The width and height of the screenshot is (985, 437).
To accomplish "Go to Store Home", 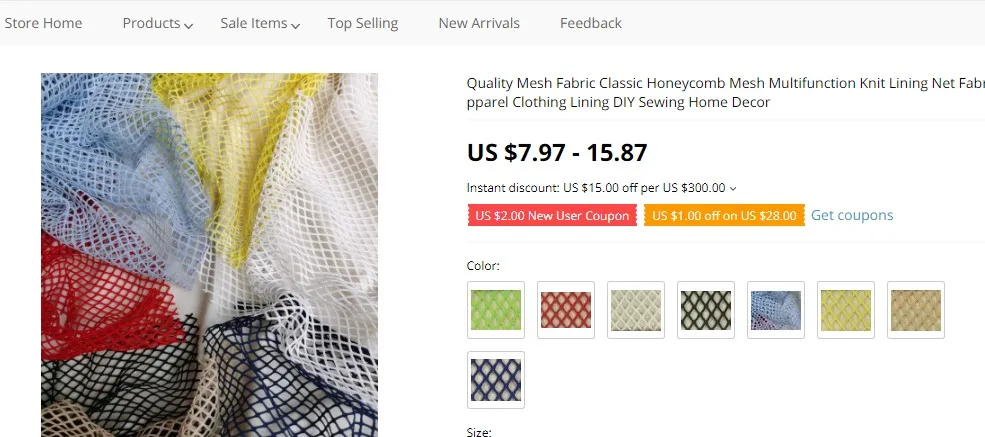I will click(x=43, y=23).
